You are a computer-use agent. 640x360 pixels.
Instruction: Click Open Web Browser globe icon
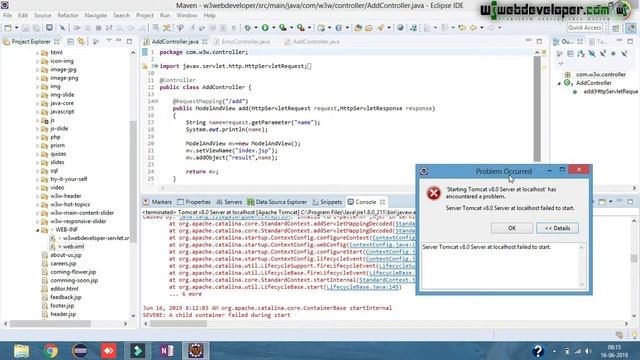400,28
